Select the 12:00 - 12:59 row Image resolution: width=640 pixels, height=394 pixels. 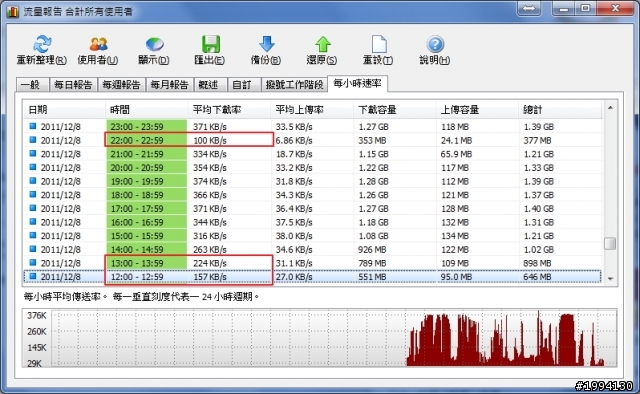(x=312, y=276)
